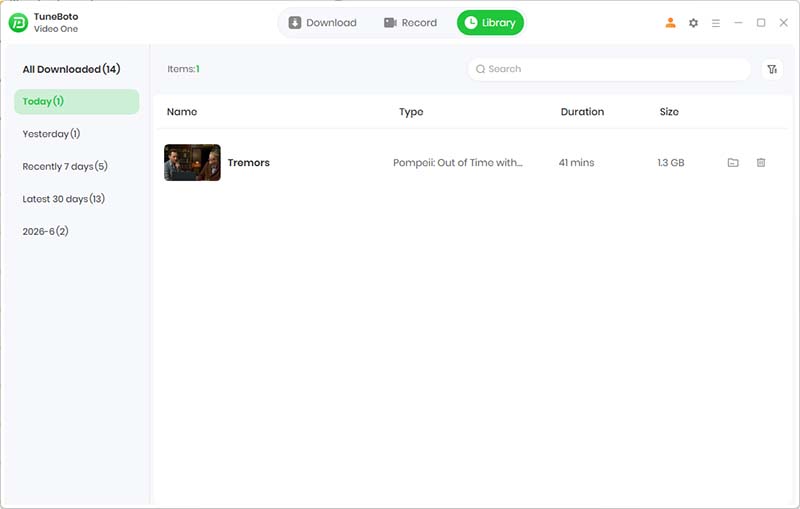Image resolution: width=800 pixels, height=509 pixels.
Task: Show All Downloaded (14) items
Action: pos(71,69)
